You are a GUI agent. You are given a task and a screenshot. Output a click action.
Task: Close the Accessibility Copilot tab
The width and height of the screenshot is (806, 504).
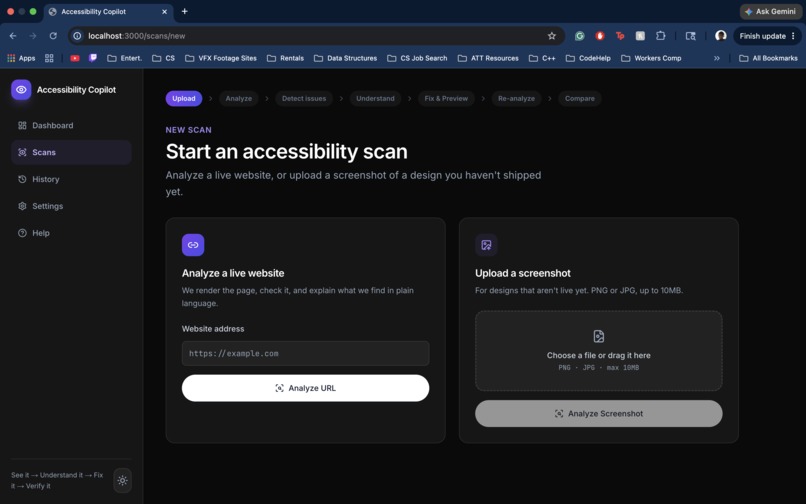[x=164, y=11]
